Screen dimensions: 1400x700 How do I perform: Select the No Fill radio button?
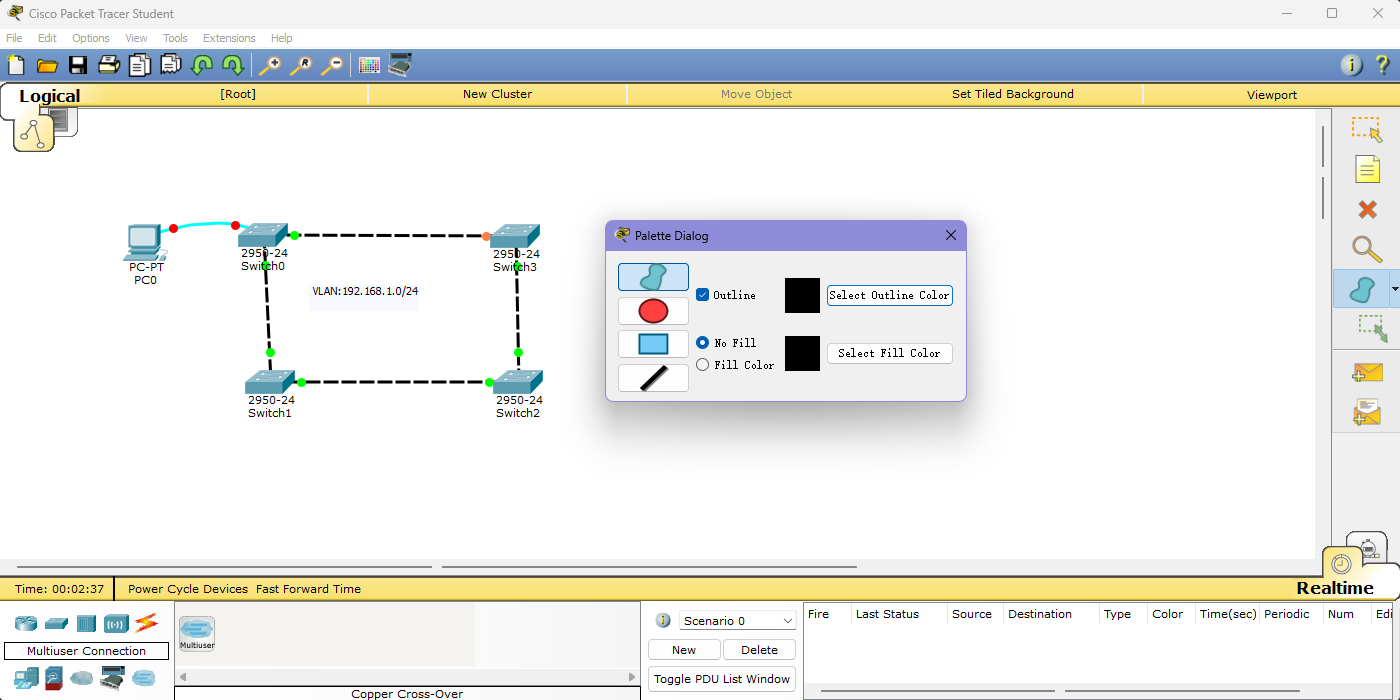pos(703,343)
